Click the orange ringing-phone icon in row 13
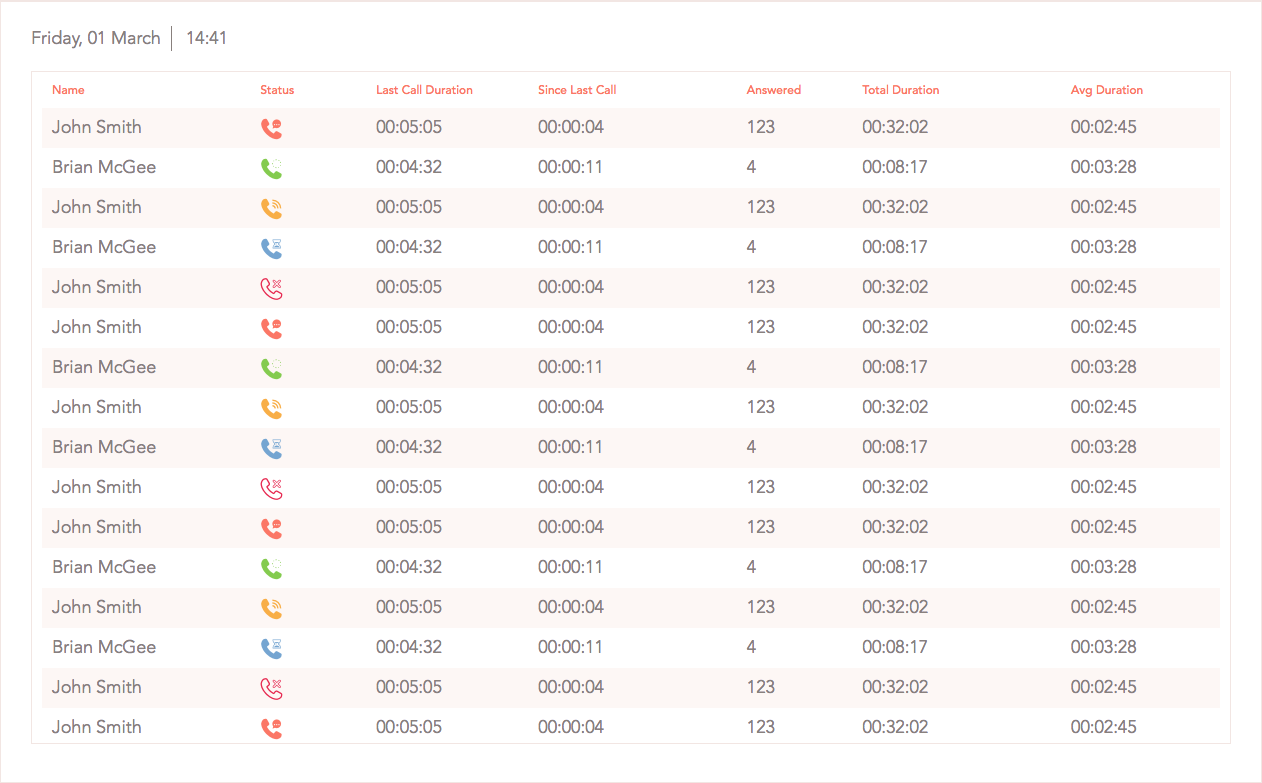This screenshot has height=783, width=1262. tap(271, 608)
